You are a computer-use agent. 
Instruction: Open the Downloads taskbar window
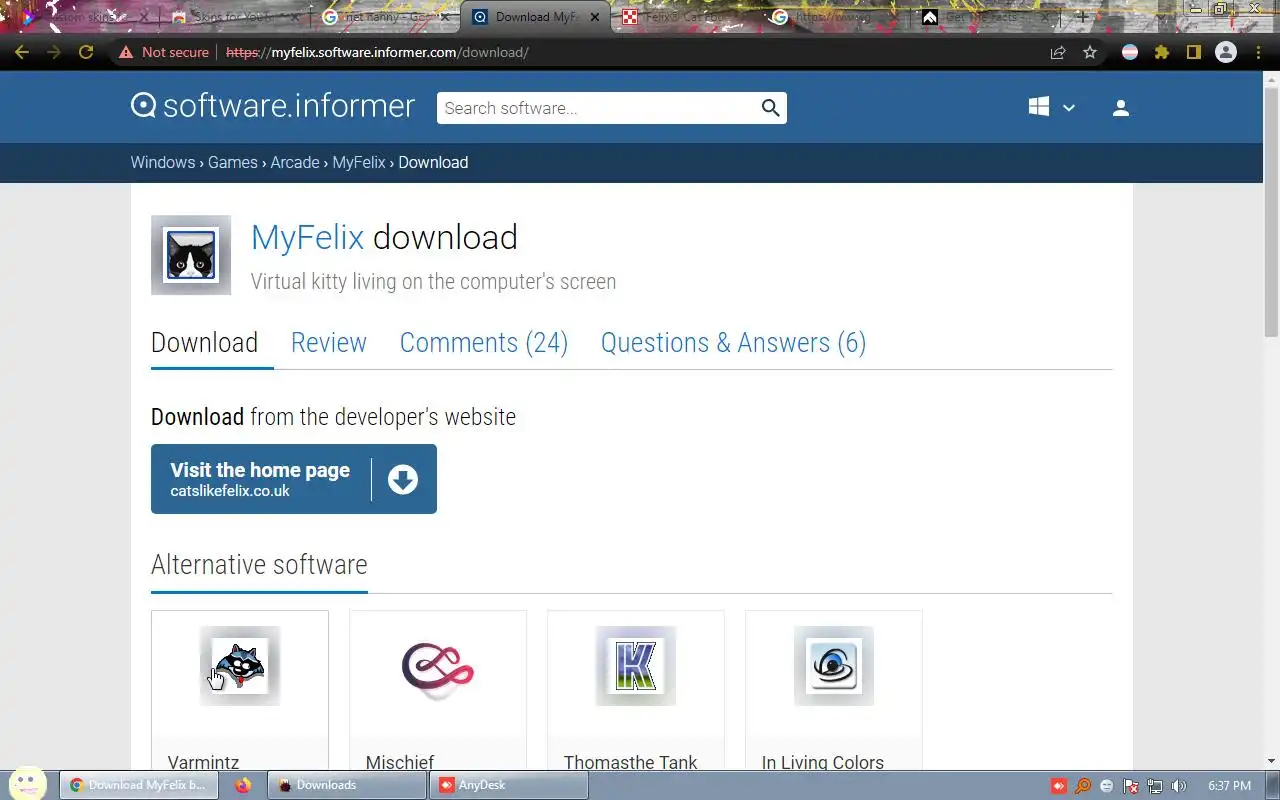point(347,785)
